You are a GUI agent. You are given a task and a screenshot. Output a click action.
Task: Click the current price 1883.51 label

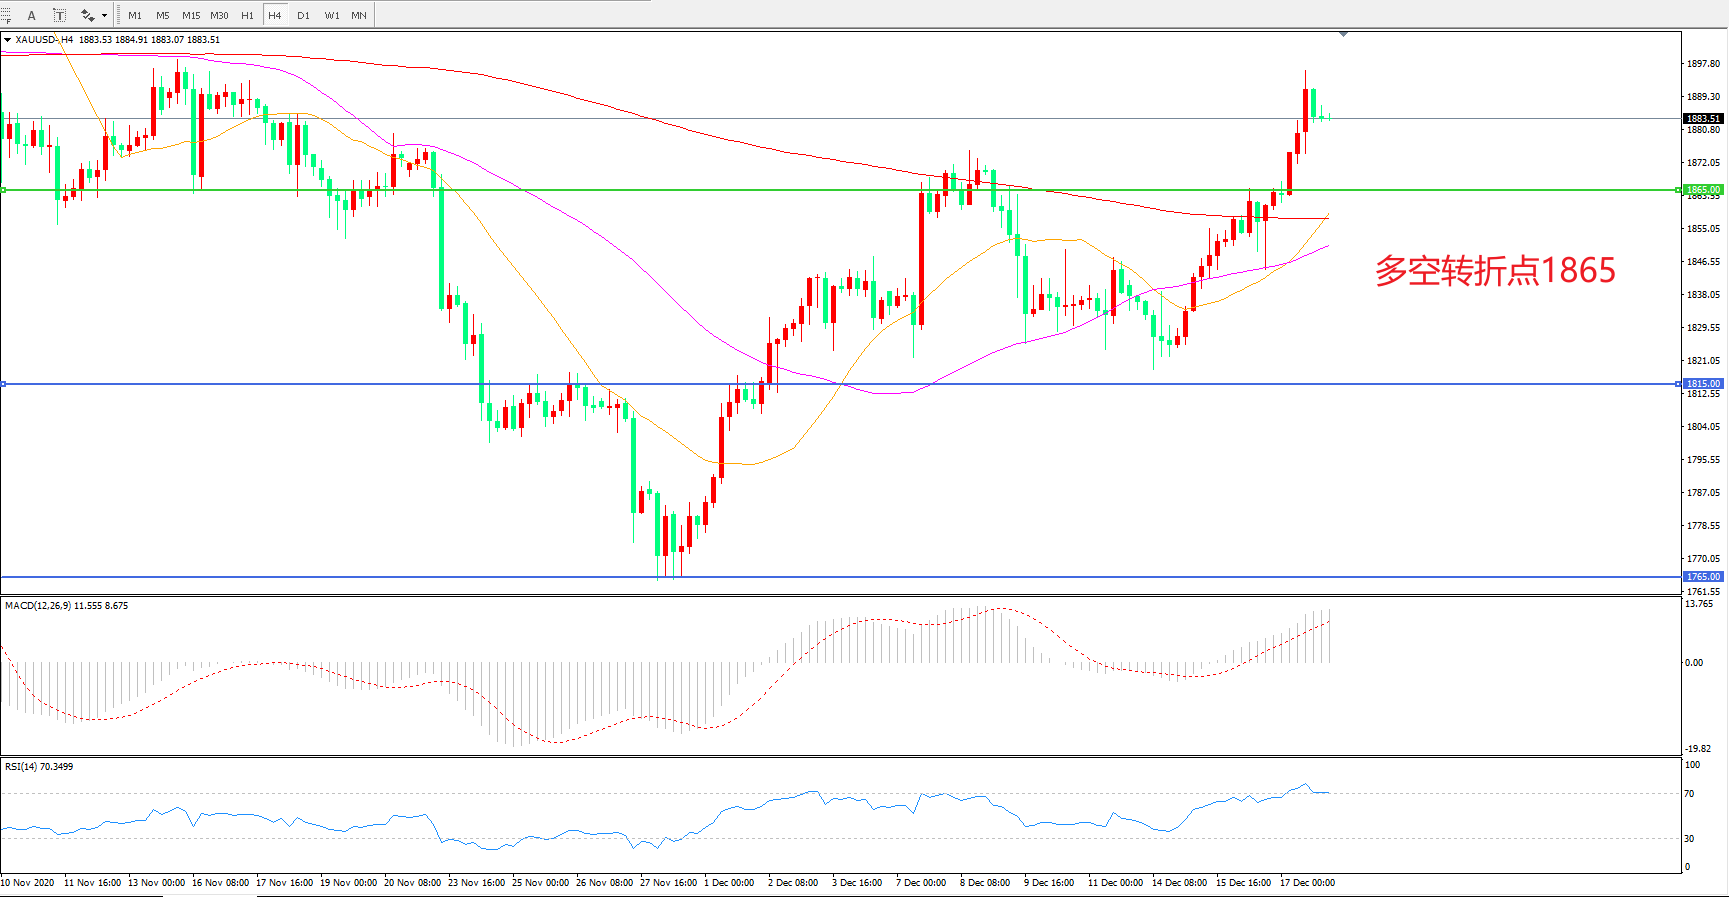click(x=1703, y=119)
